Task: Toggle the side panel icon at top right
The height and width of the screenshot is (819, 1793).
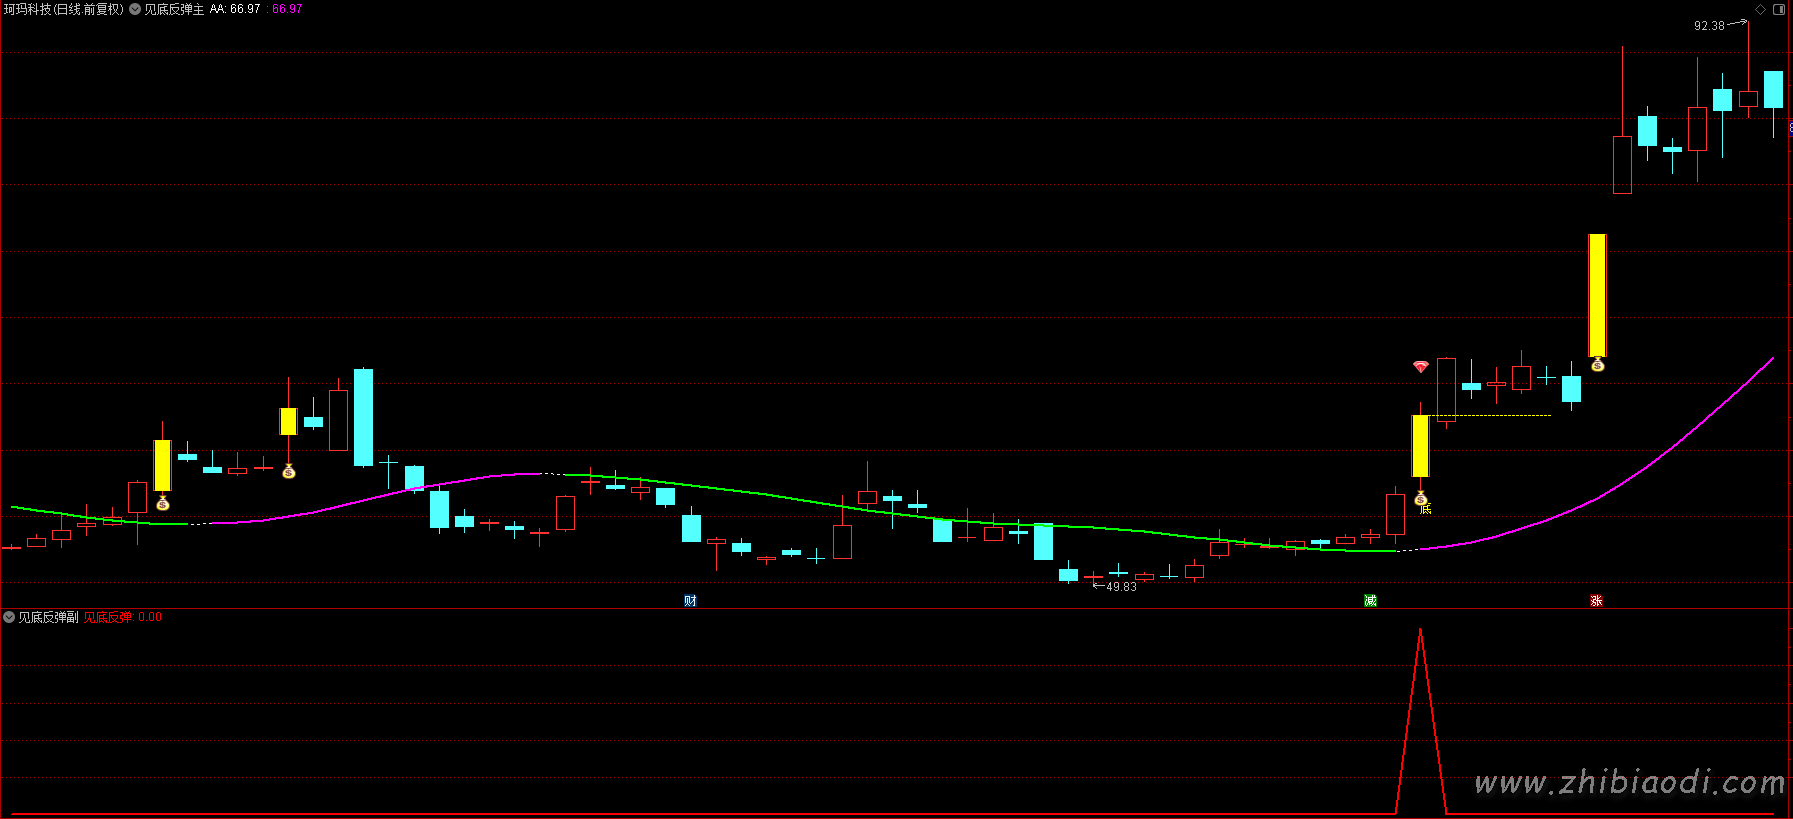Action: (1779, 9)
